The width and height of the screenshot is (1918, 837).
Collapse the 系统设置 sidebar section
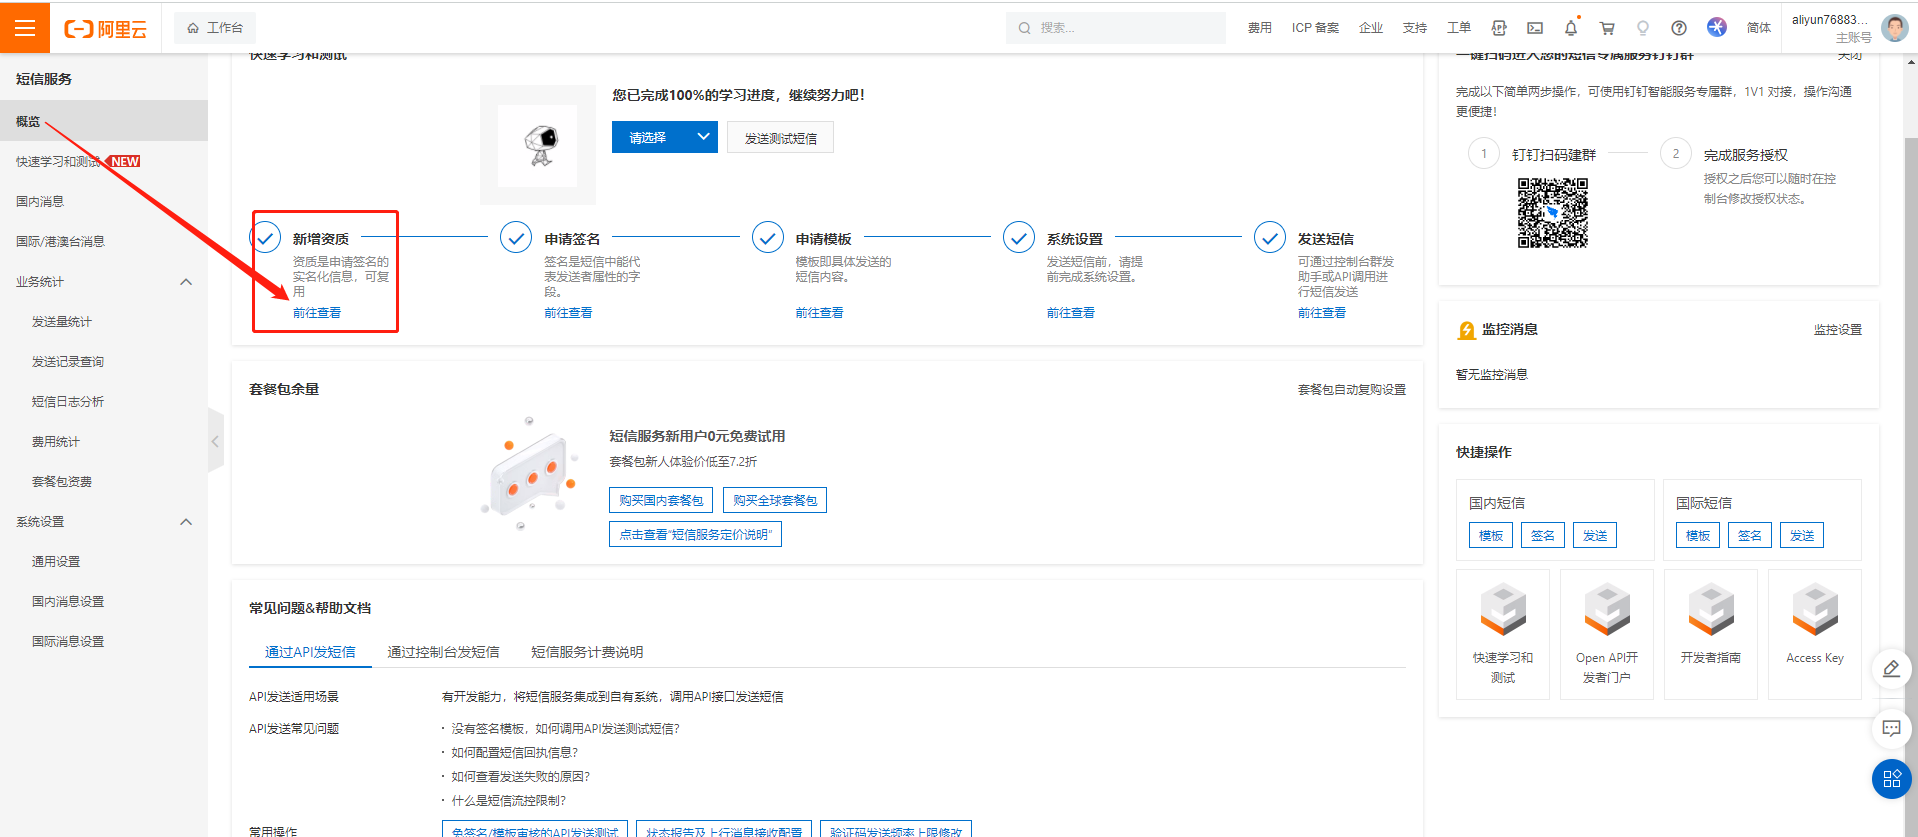tap(186, 522)
